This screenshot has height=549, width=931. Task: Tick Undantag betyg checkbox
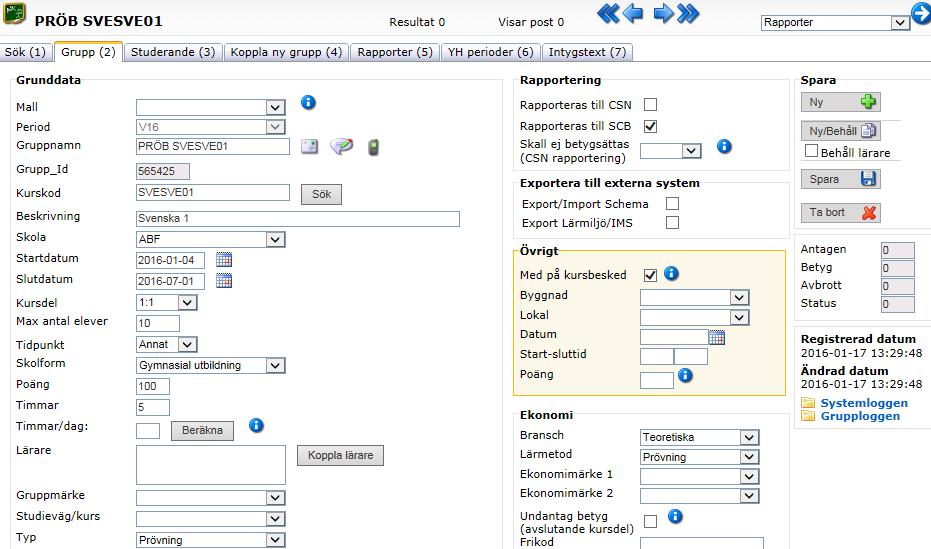[651, 521]
